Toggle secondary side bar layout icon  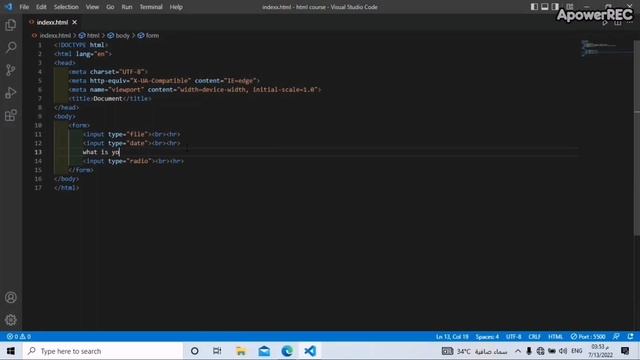pyautogui.click(x=555, y=7)
